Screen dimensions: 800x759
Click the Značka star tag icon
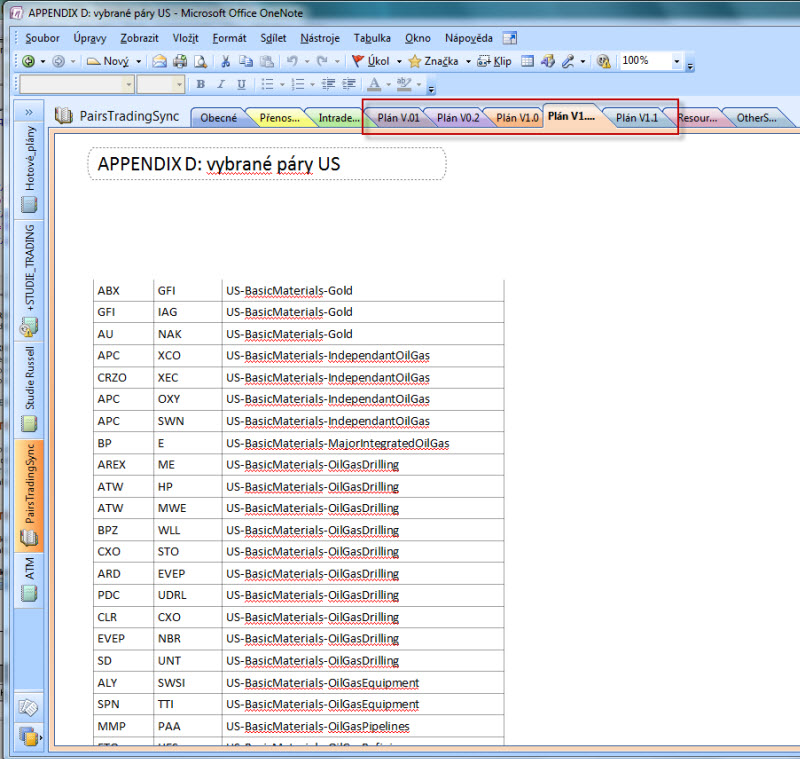tap(414, 61)
